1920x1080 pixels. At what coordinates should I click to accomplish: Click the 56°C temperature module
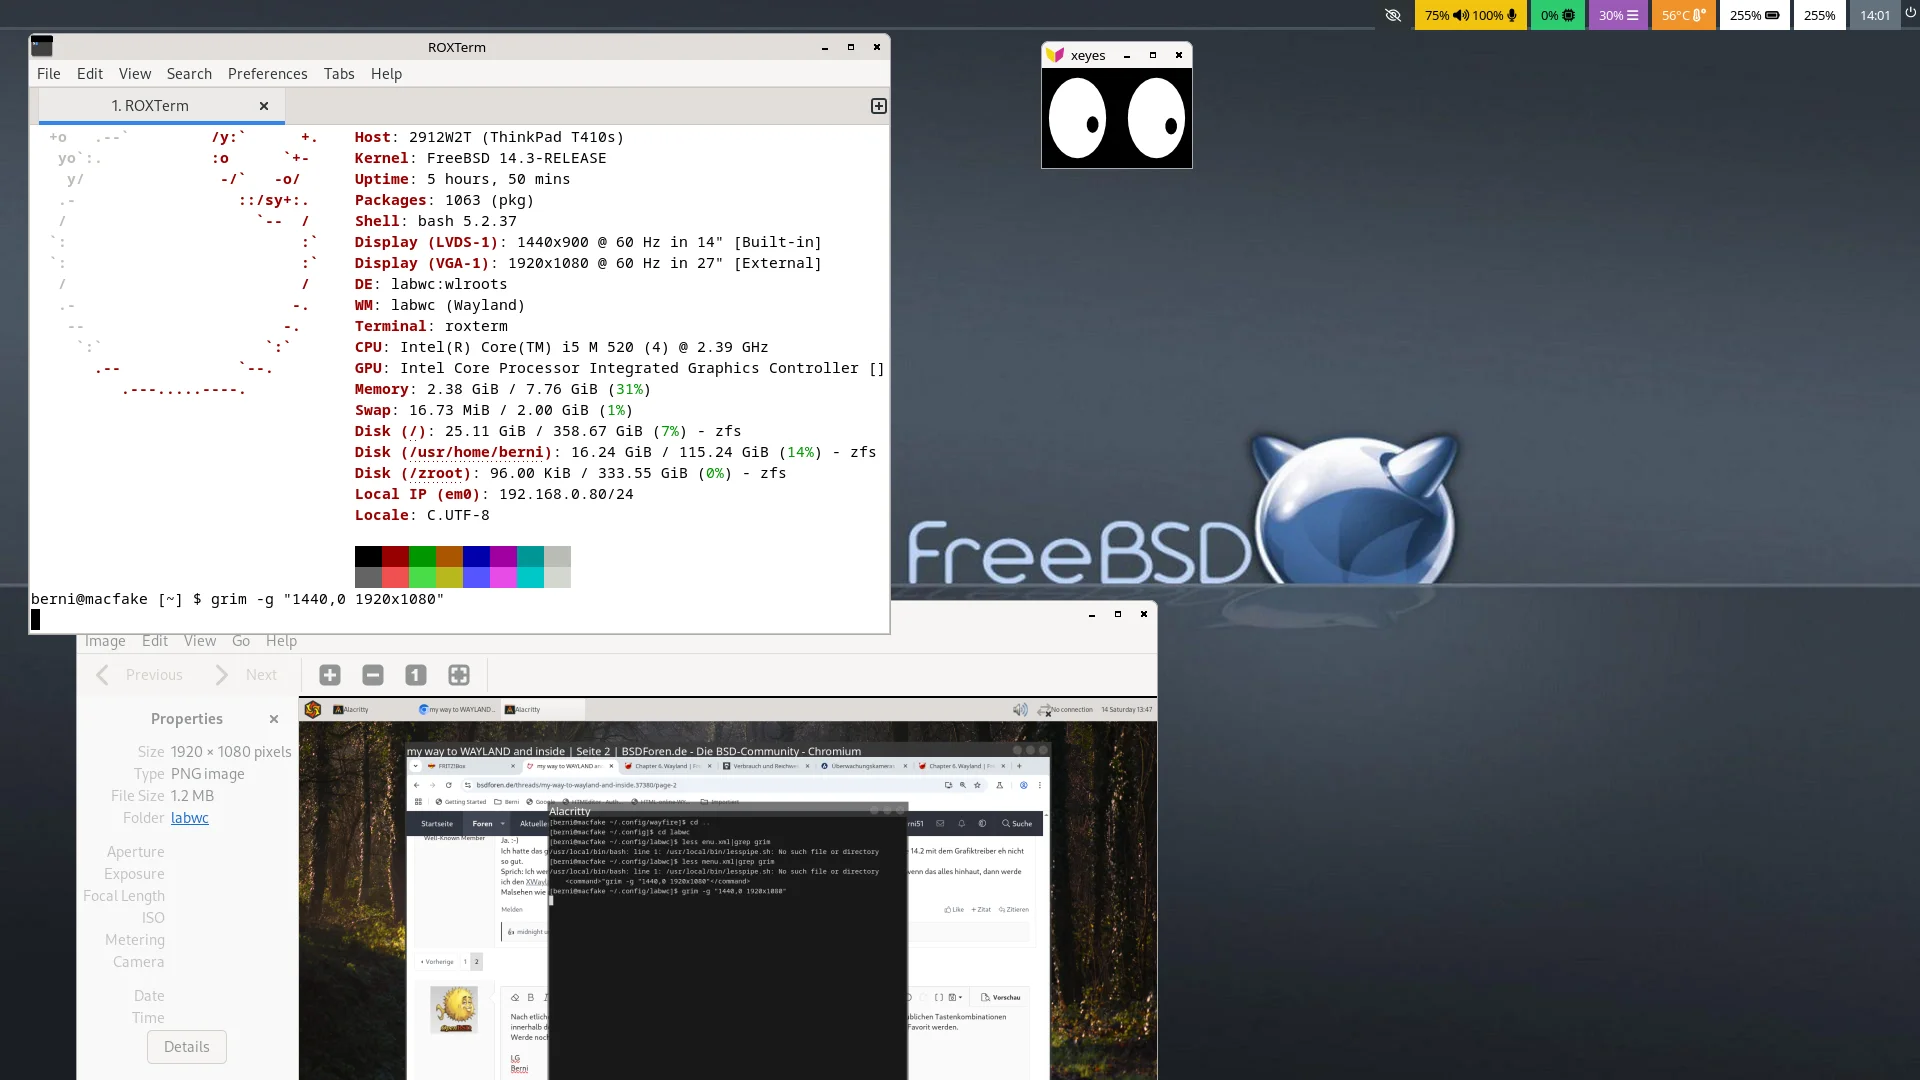[x=1683, y=15]
